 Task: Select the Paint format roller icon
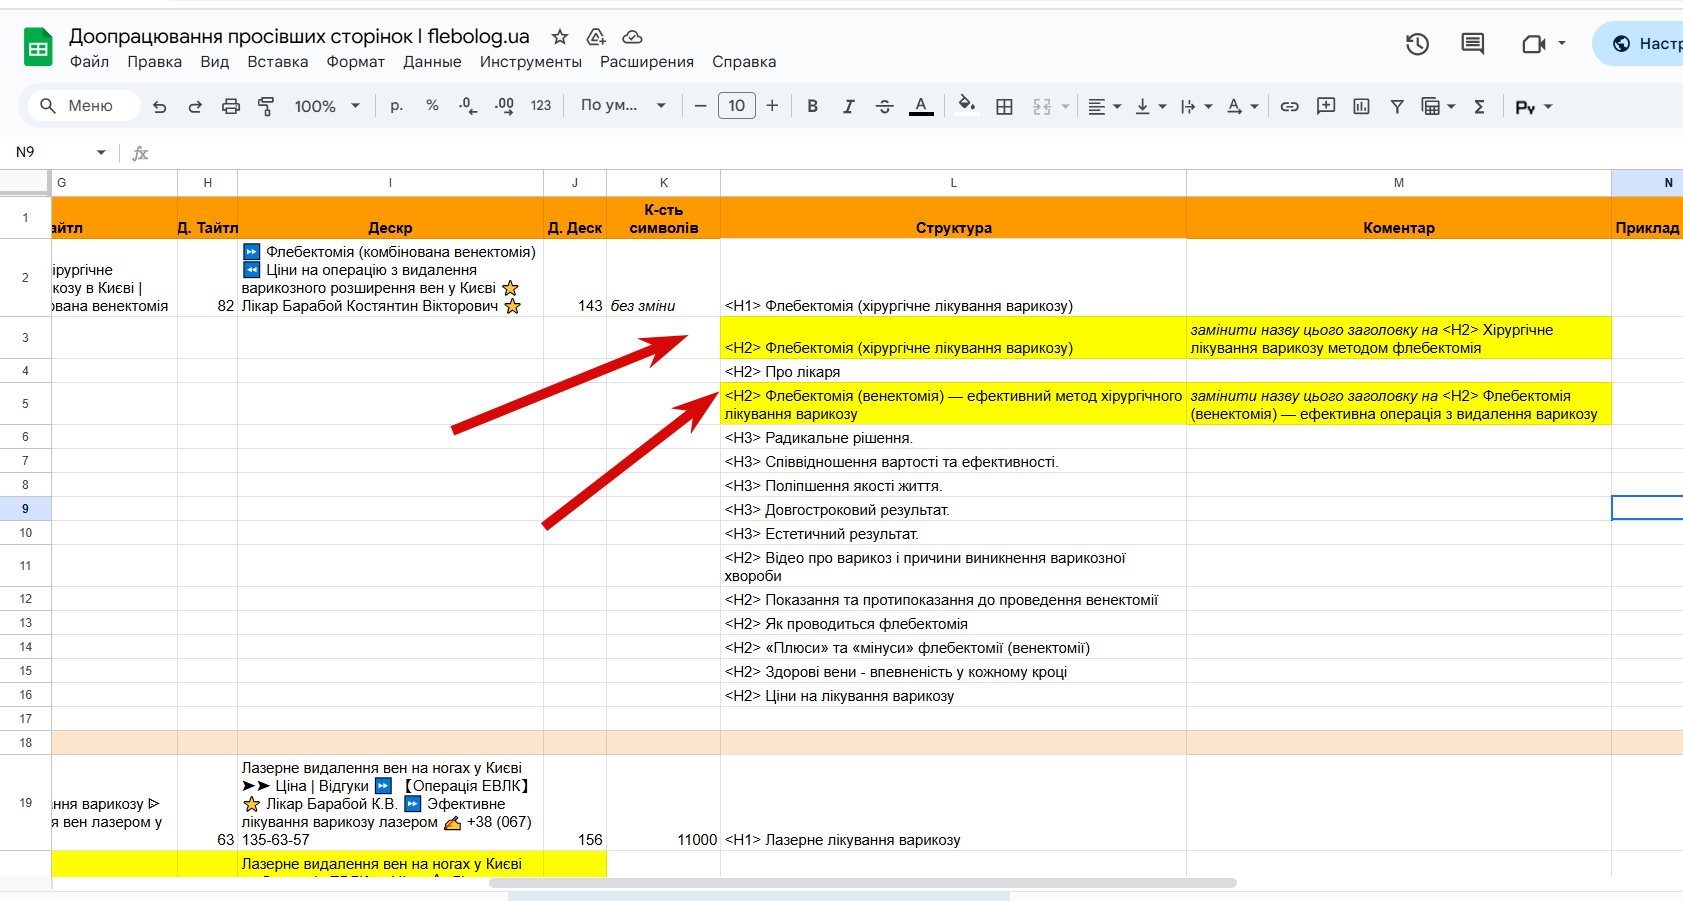pos(266,106)
